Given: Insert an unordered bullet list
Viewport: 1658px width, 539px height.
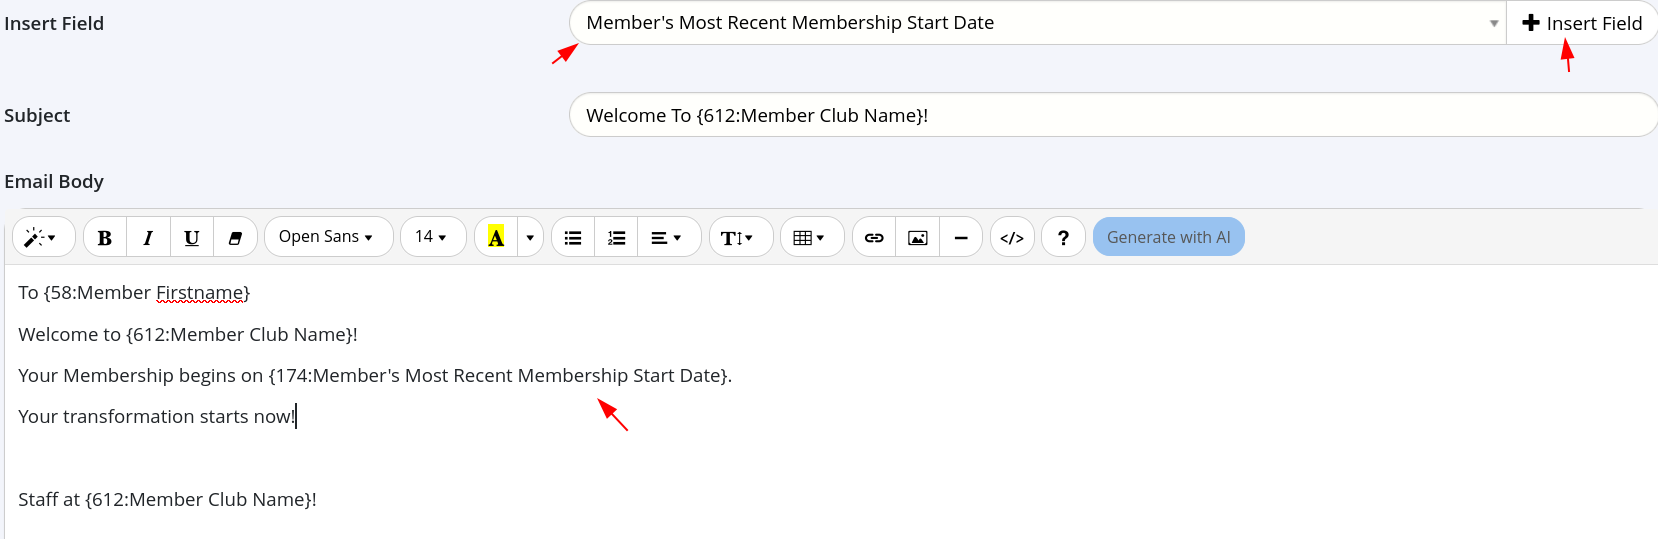Looking at the screenshot, I should click(573, 237).
